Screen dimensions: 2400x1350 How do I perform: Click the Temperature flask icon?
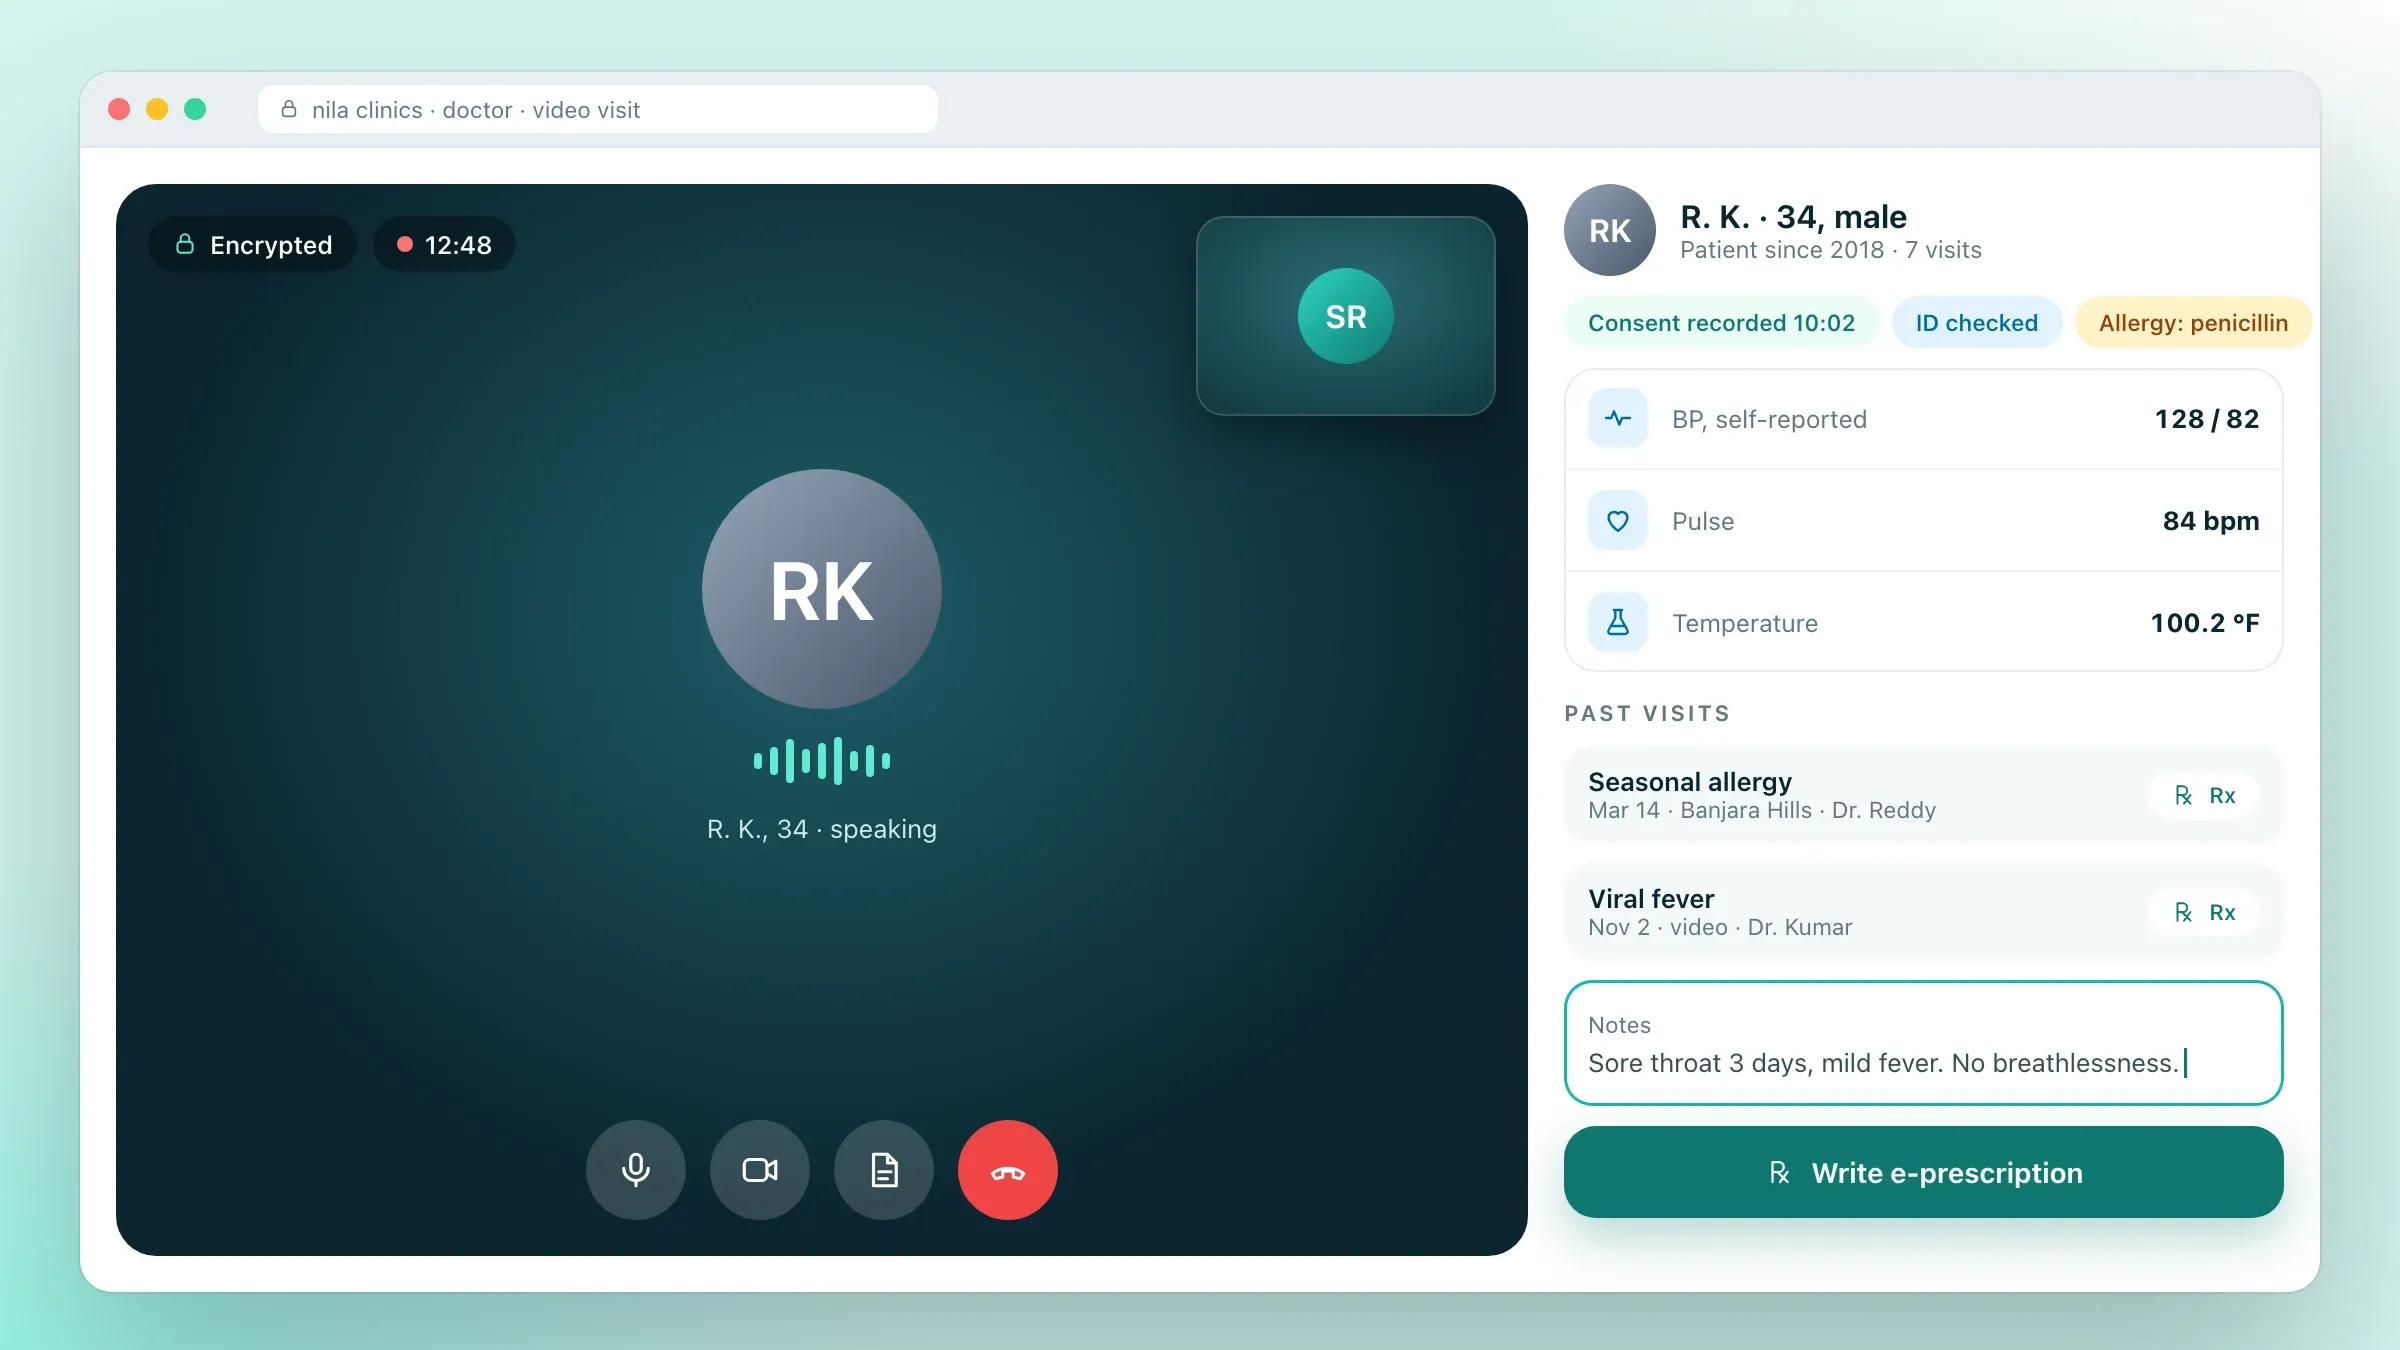point(1617,623)
